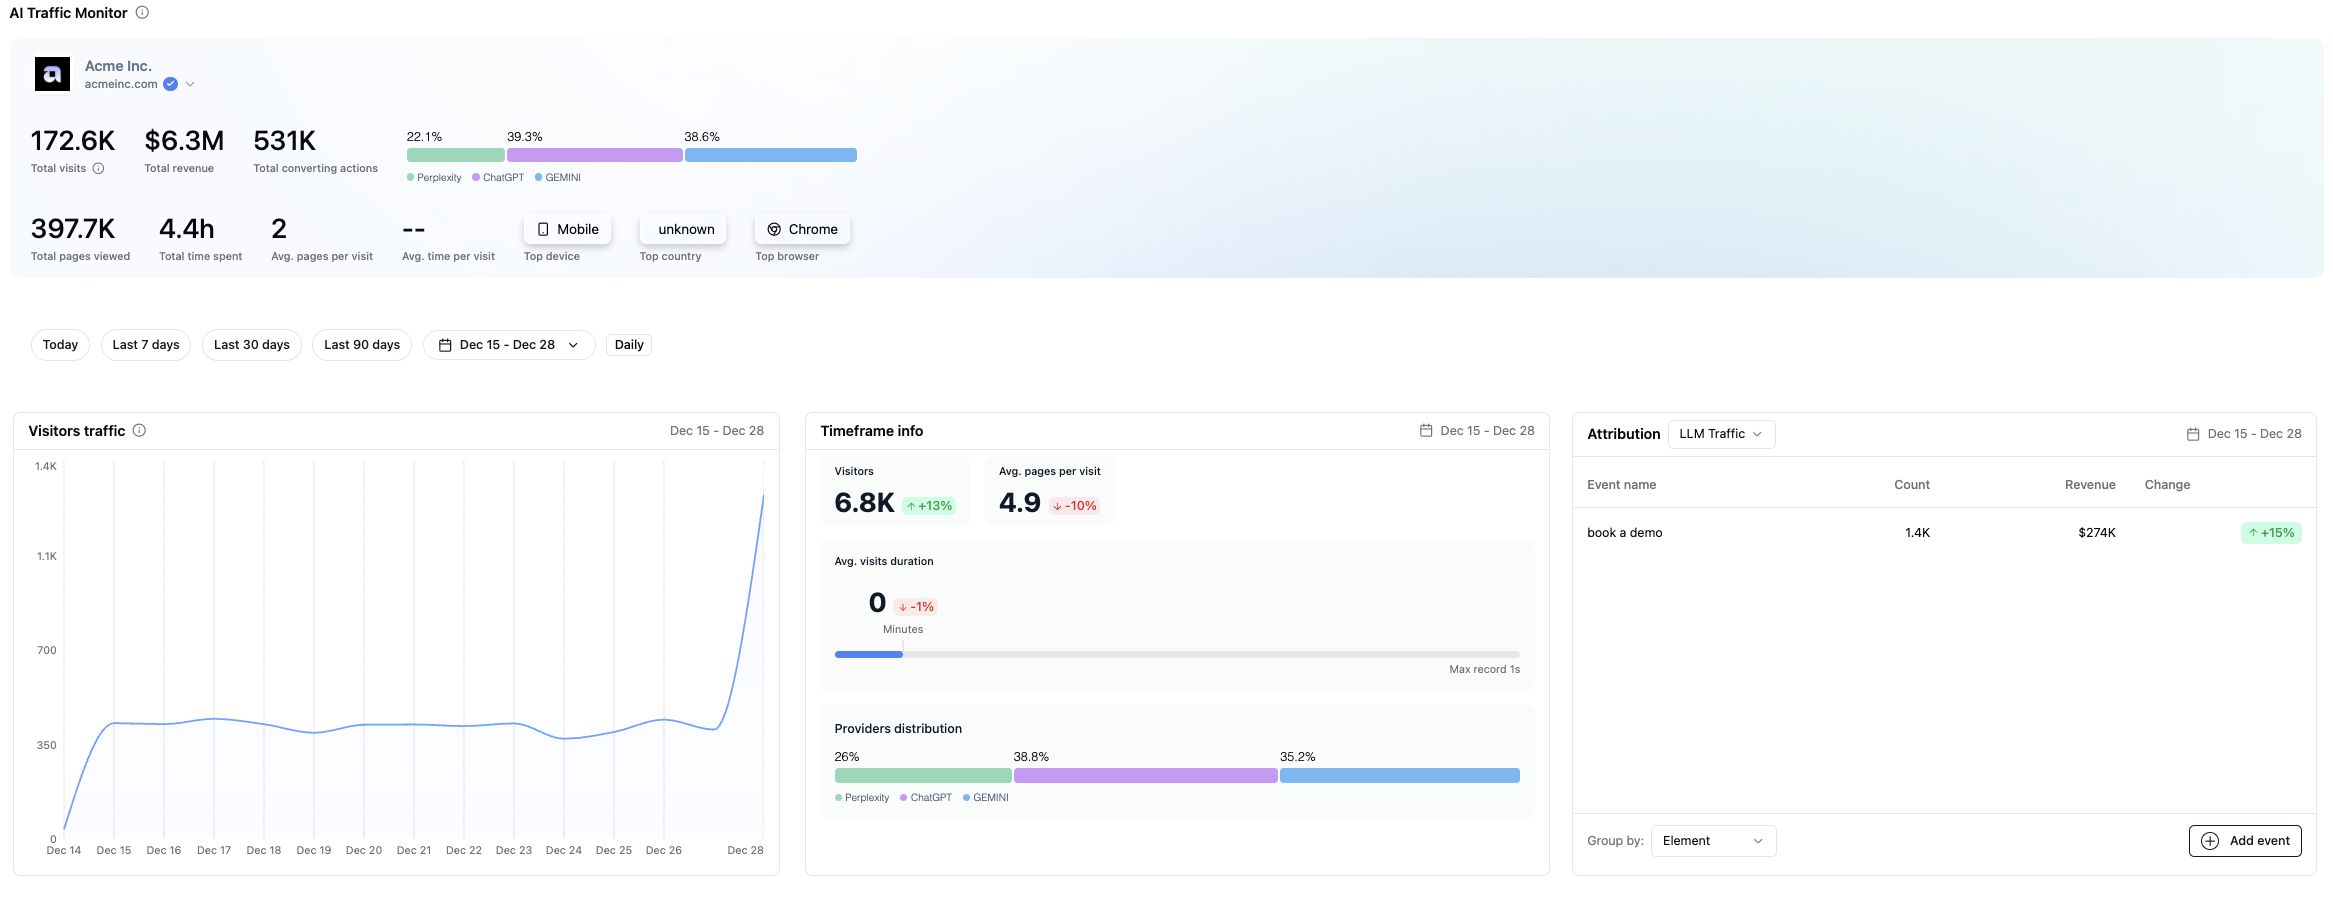Click the Acme Inc. logo icon
This screenshot has height=897, width=2333.
click(52, 74)
